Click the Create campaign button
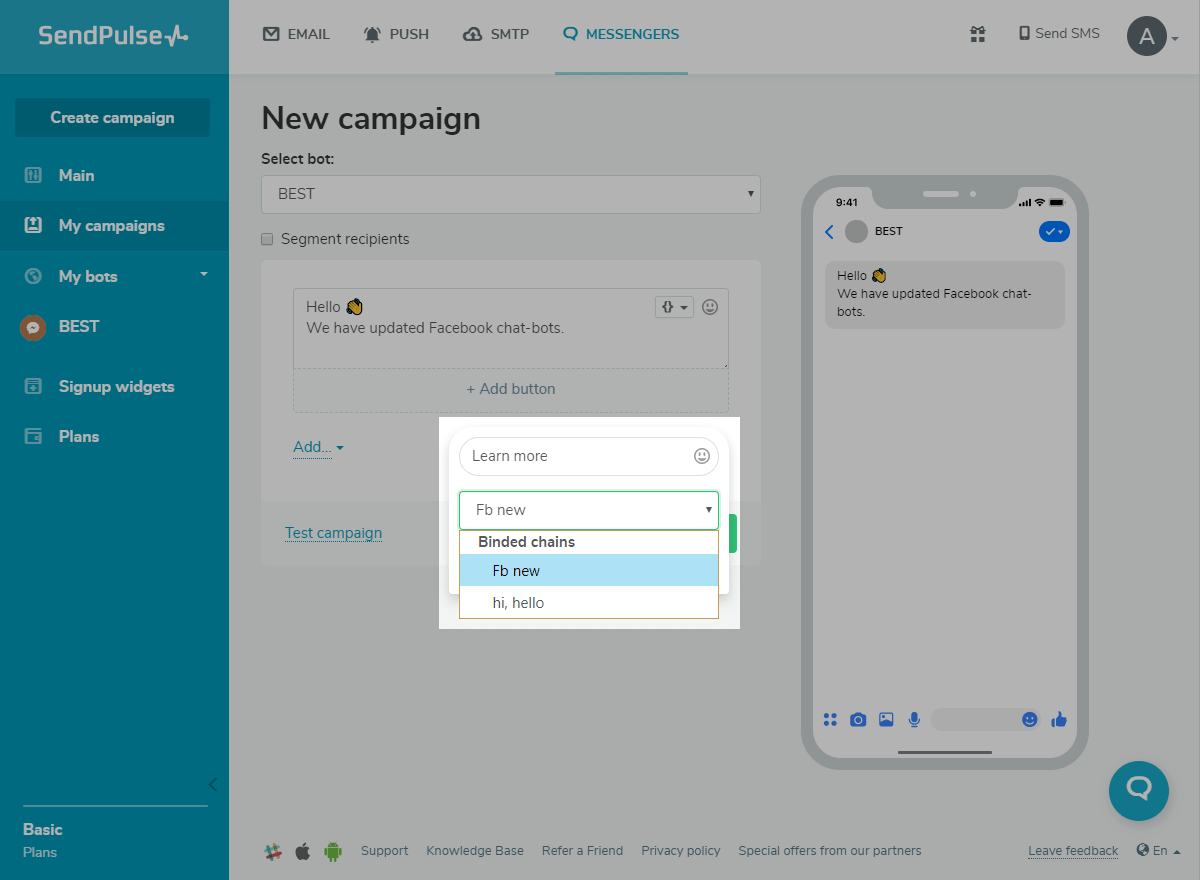1200x880 pixels. coord(112,117)
